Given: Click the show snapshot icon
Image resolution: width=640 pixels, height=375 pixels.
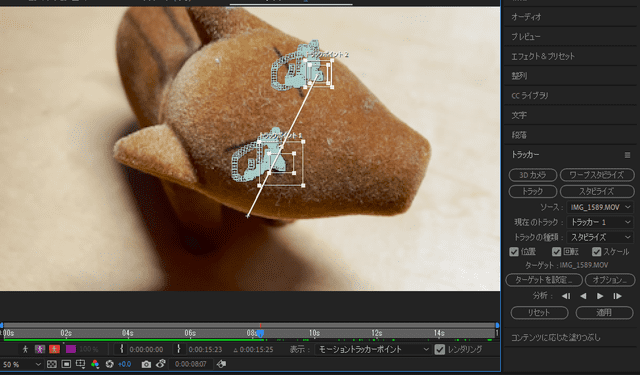Looking at the screenshot, I should coord(161,364).
